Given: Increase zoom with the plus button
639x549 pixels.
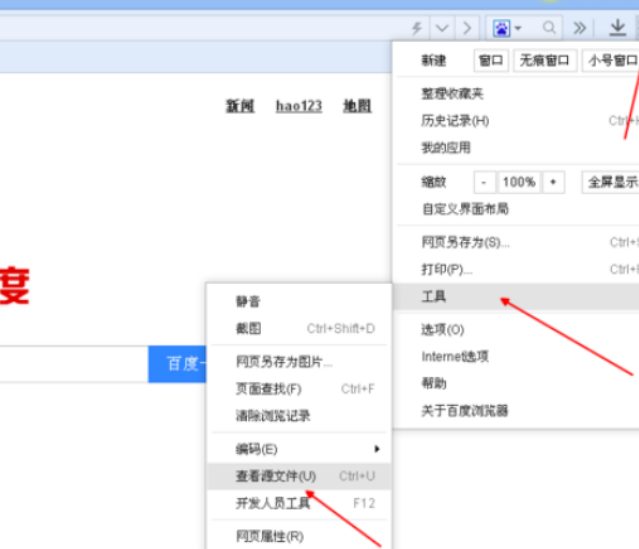Looking at the screenshot, I should click(x=553, y=182).
